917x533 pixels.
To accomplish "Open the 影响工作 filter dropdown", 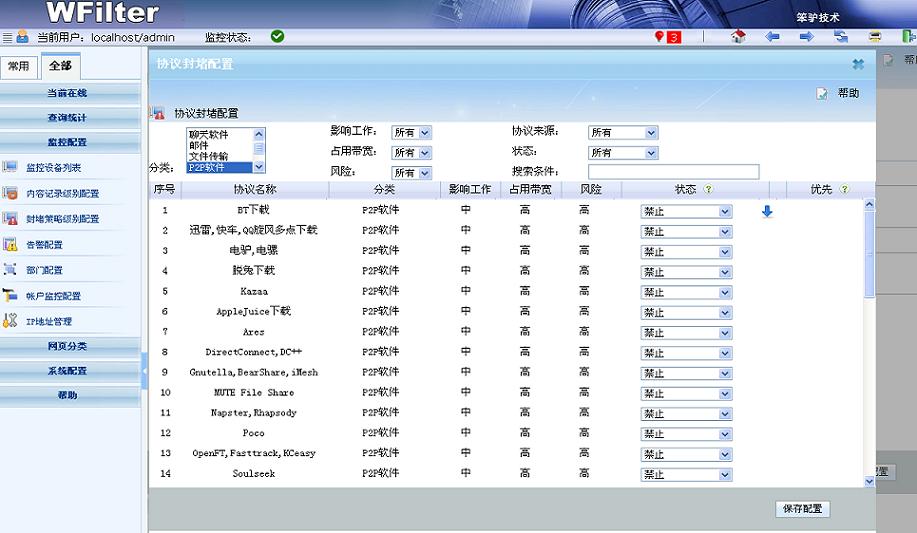I will click(x=411, y=132).
